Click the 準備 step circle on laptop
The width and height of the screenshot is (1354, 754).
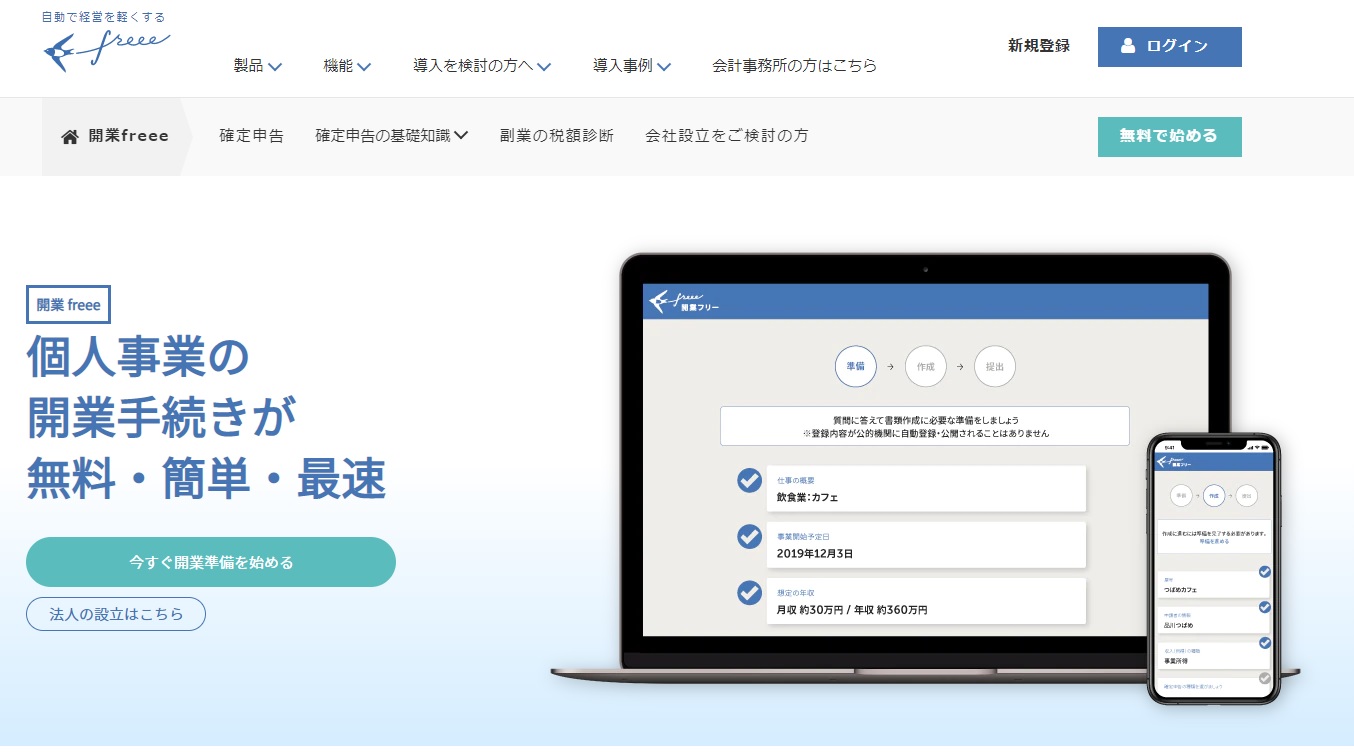[x=855, y=367]
